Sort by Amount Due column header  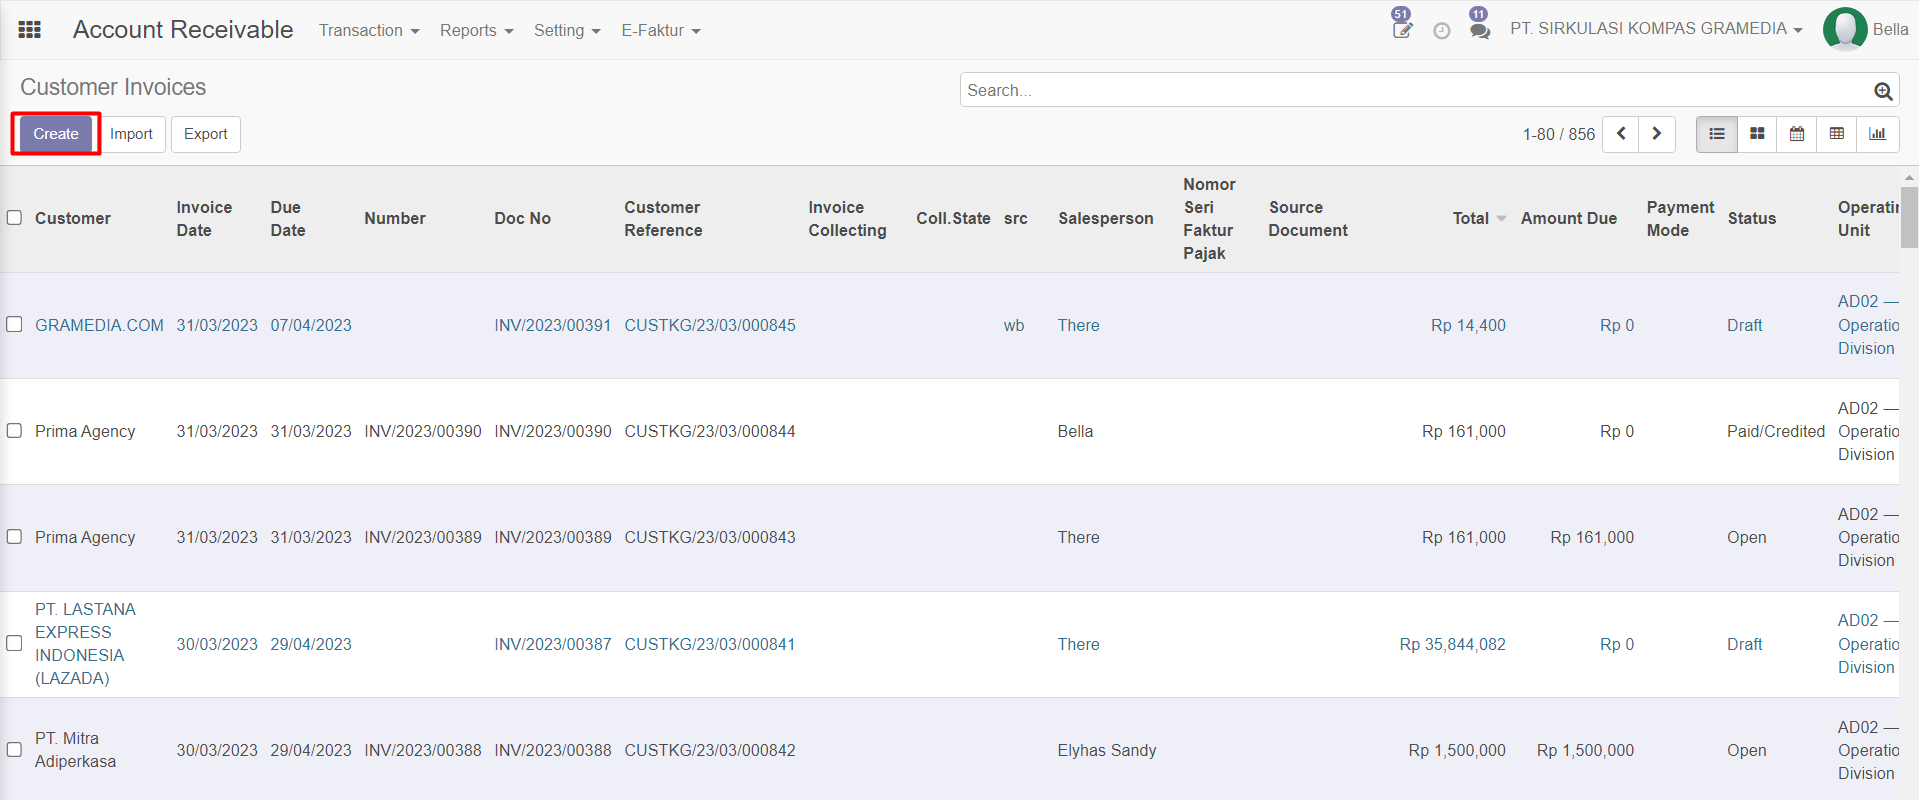[1568, 218]
